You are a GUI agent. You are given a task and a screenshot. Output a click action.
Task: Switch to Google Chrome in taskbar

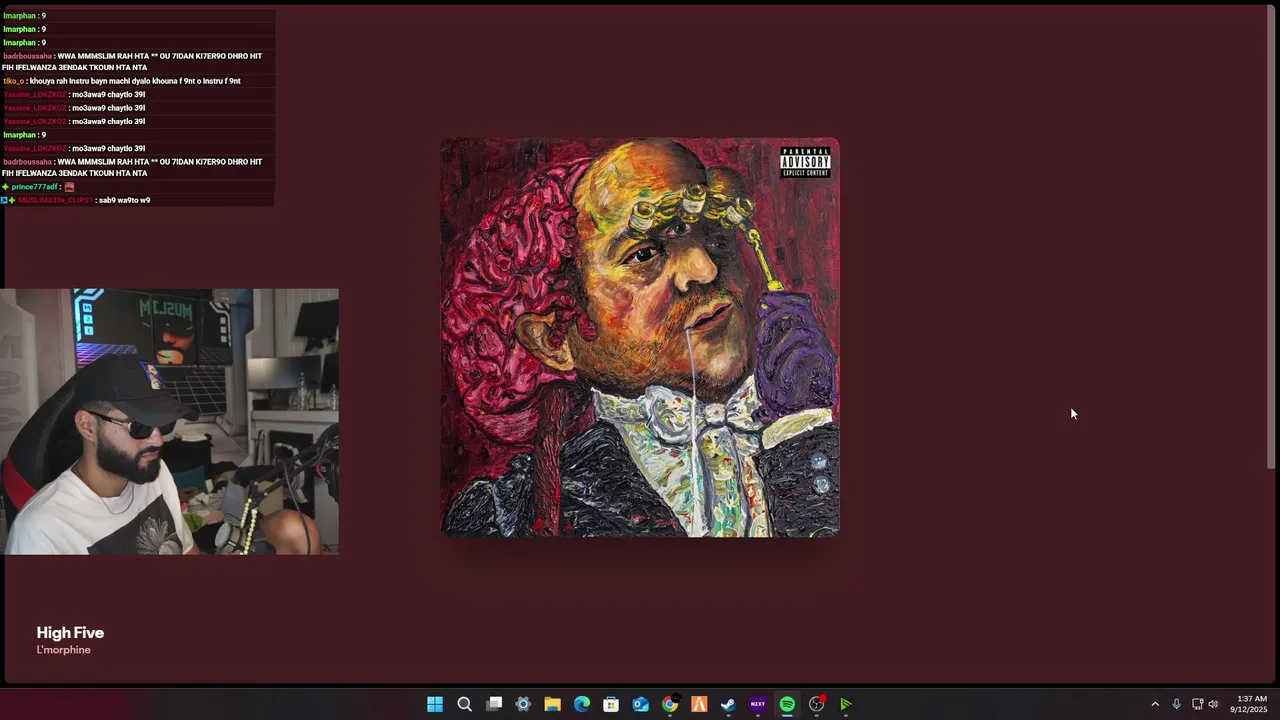point(670,704)
